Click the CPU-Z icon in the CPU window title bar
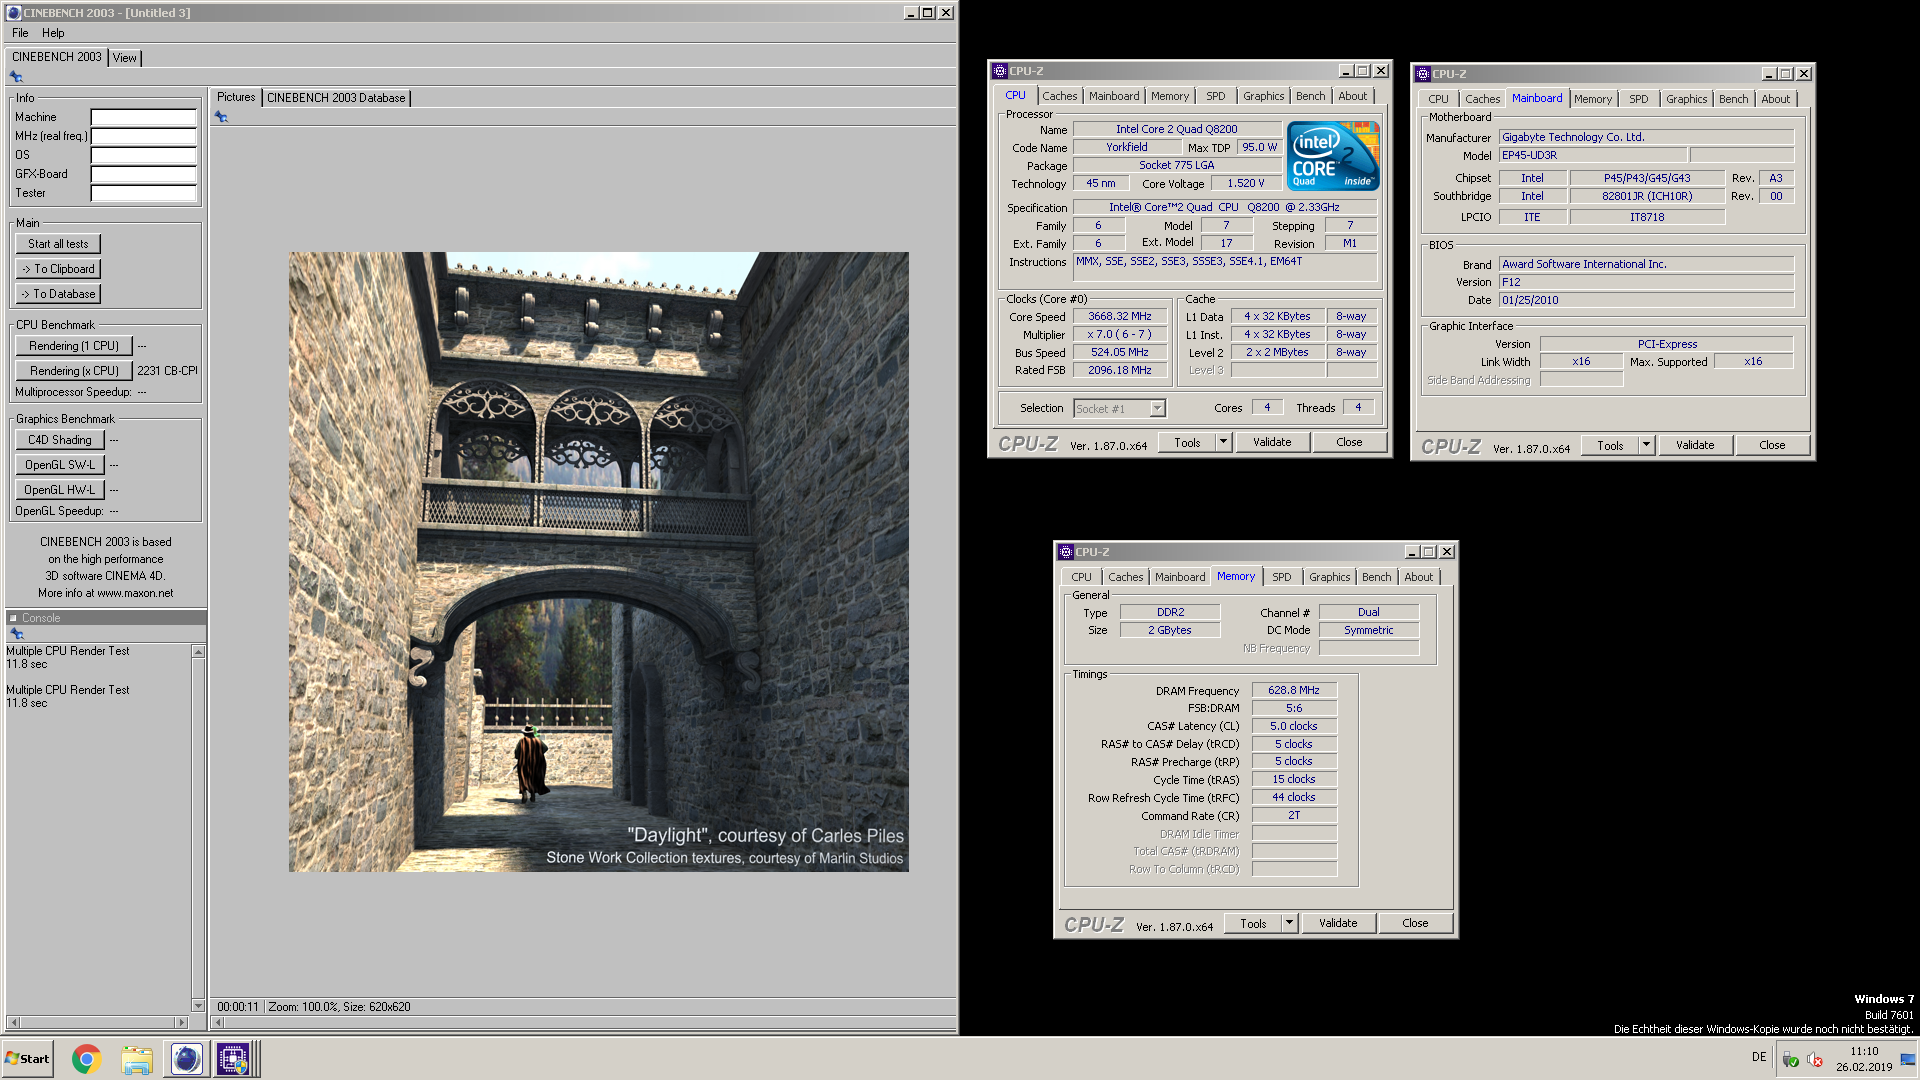The width and height of the screenshot is (1920, 1080). click(999, 71)
